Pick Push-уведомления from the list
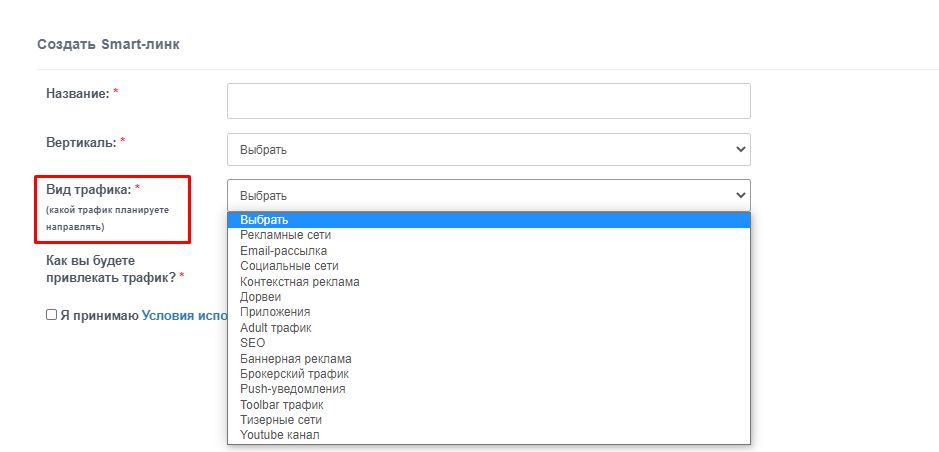The height and width of the screenshot is (452, 939). point(292,389)
